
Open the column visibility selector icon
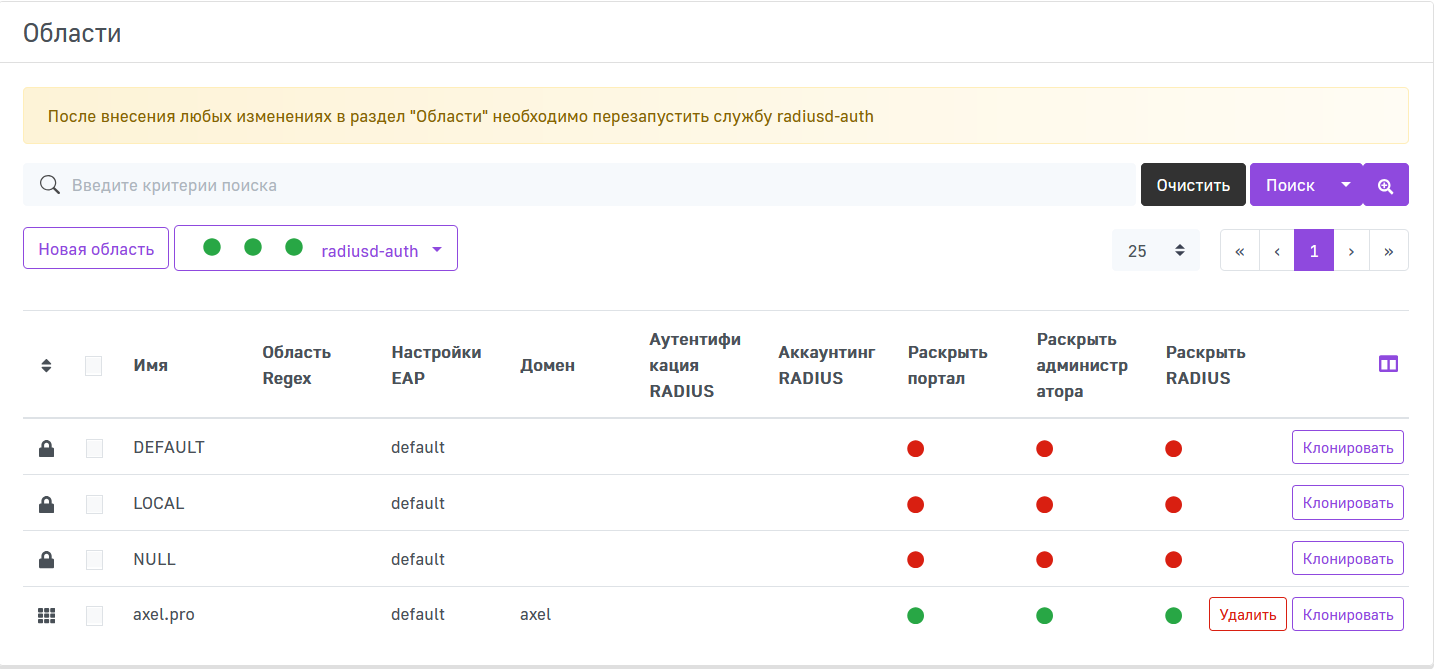pos(1388,364)
